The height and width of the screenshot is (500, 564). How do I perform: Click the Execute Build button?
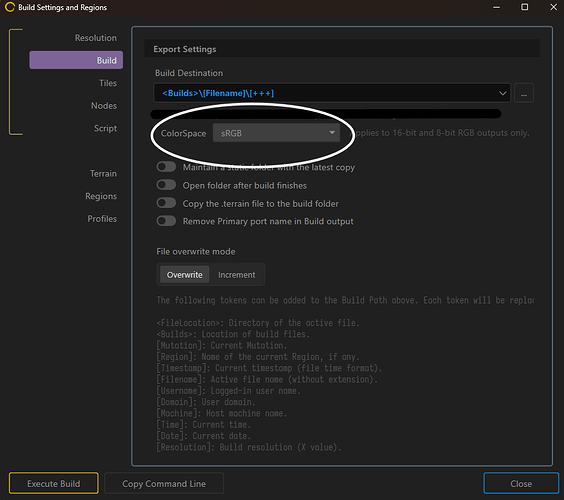click(x=54, y=483)
